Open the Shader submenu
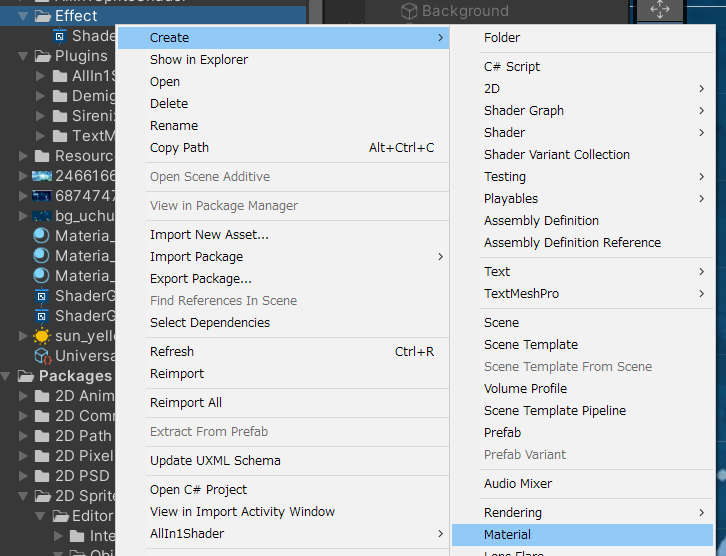 (x=582, y=132)
